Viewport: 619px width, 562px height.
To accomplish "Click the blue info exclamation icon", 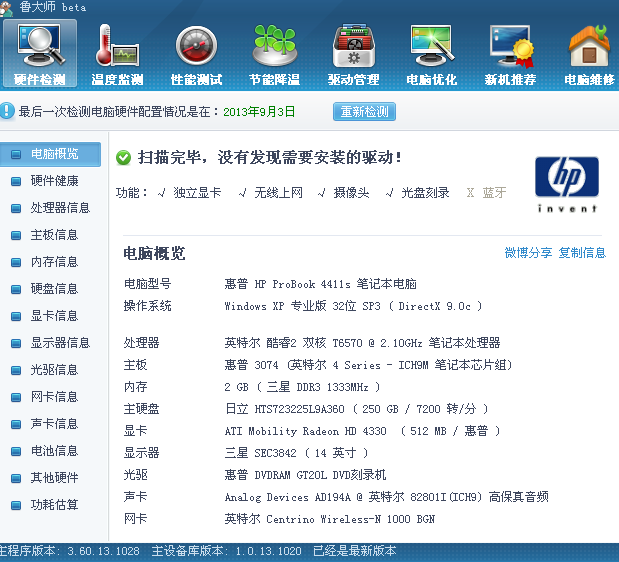I will (7, 111).
